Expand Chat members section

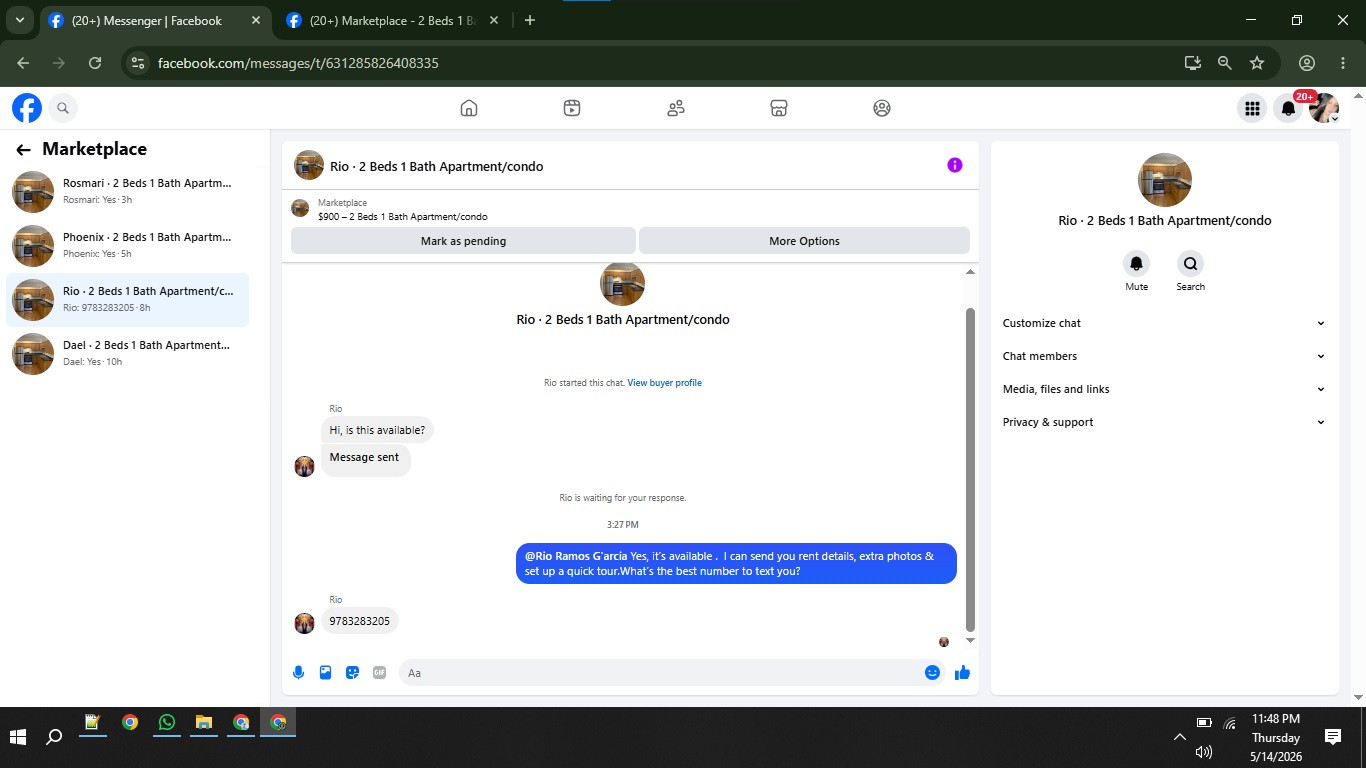pos(1164,356)
